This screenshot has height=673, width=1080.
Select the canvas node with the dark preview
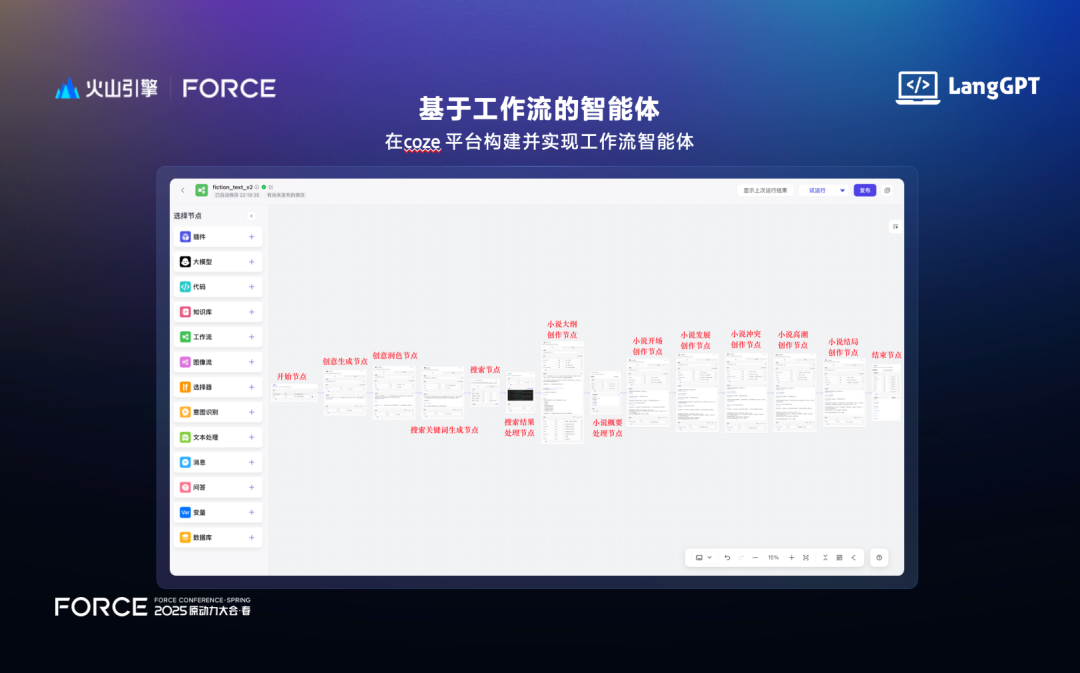click(x=520, y=393)
